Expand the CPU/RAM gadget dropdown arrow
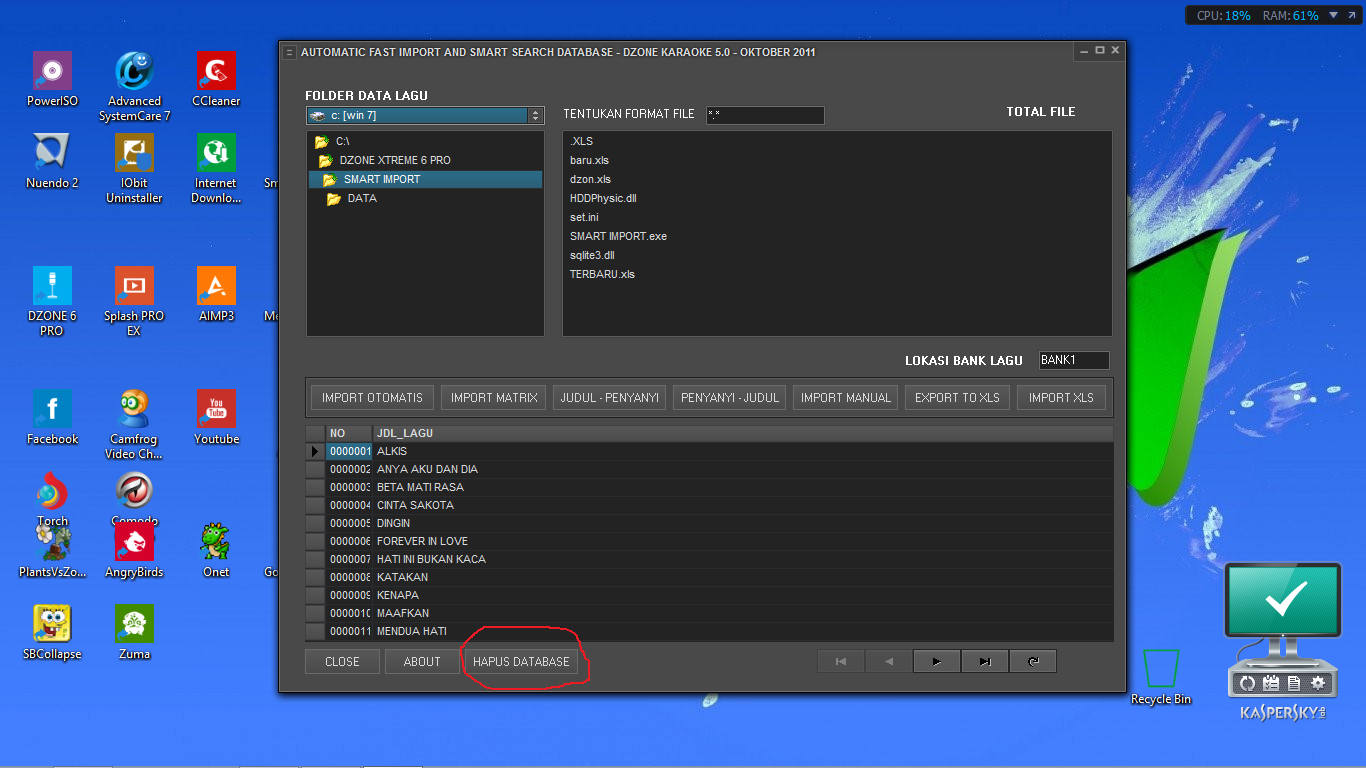 (x=1335, y=15)
